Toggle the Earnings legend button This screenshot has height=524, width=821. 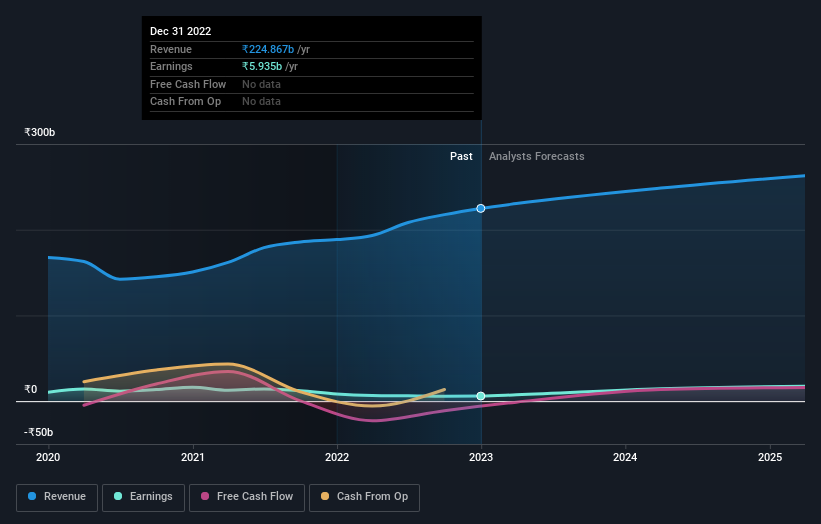[x=143, y=497]
